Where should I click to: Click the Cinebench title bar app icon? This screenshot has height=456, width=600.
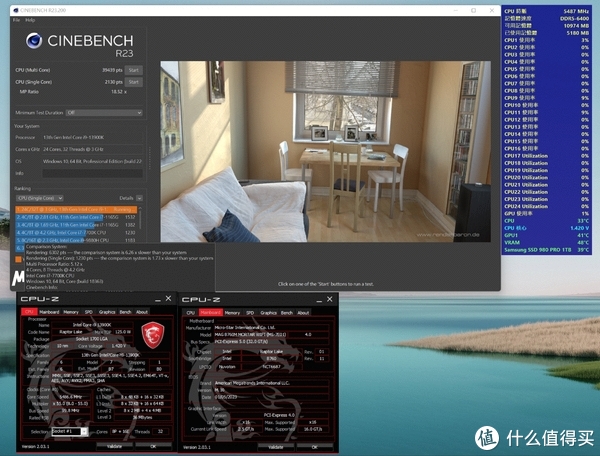coord(16,10)
